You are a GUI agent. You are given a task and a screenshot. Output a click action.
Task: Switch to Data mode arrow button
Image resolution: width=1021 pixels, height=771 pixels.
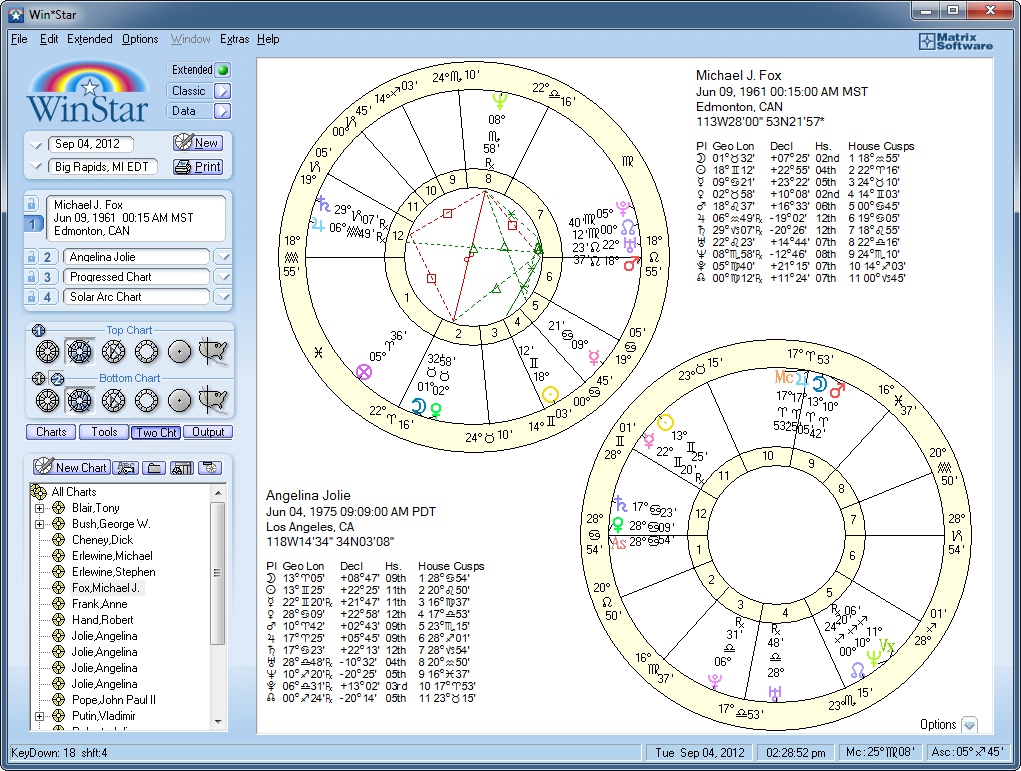223,111
